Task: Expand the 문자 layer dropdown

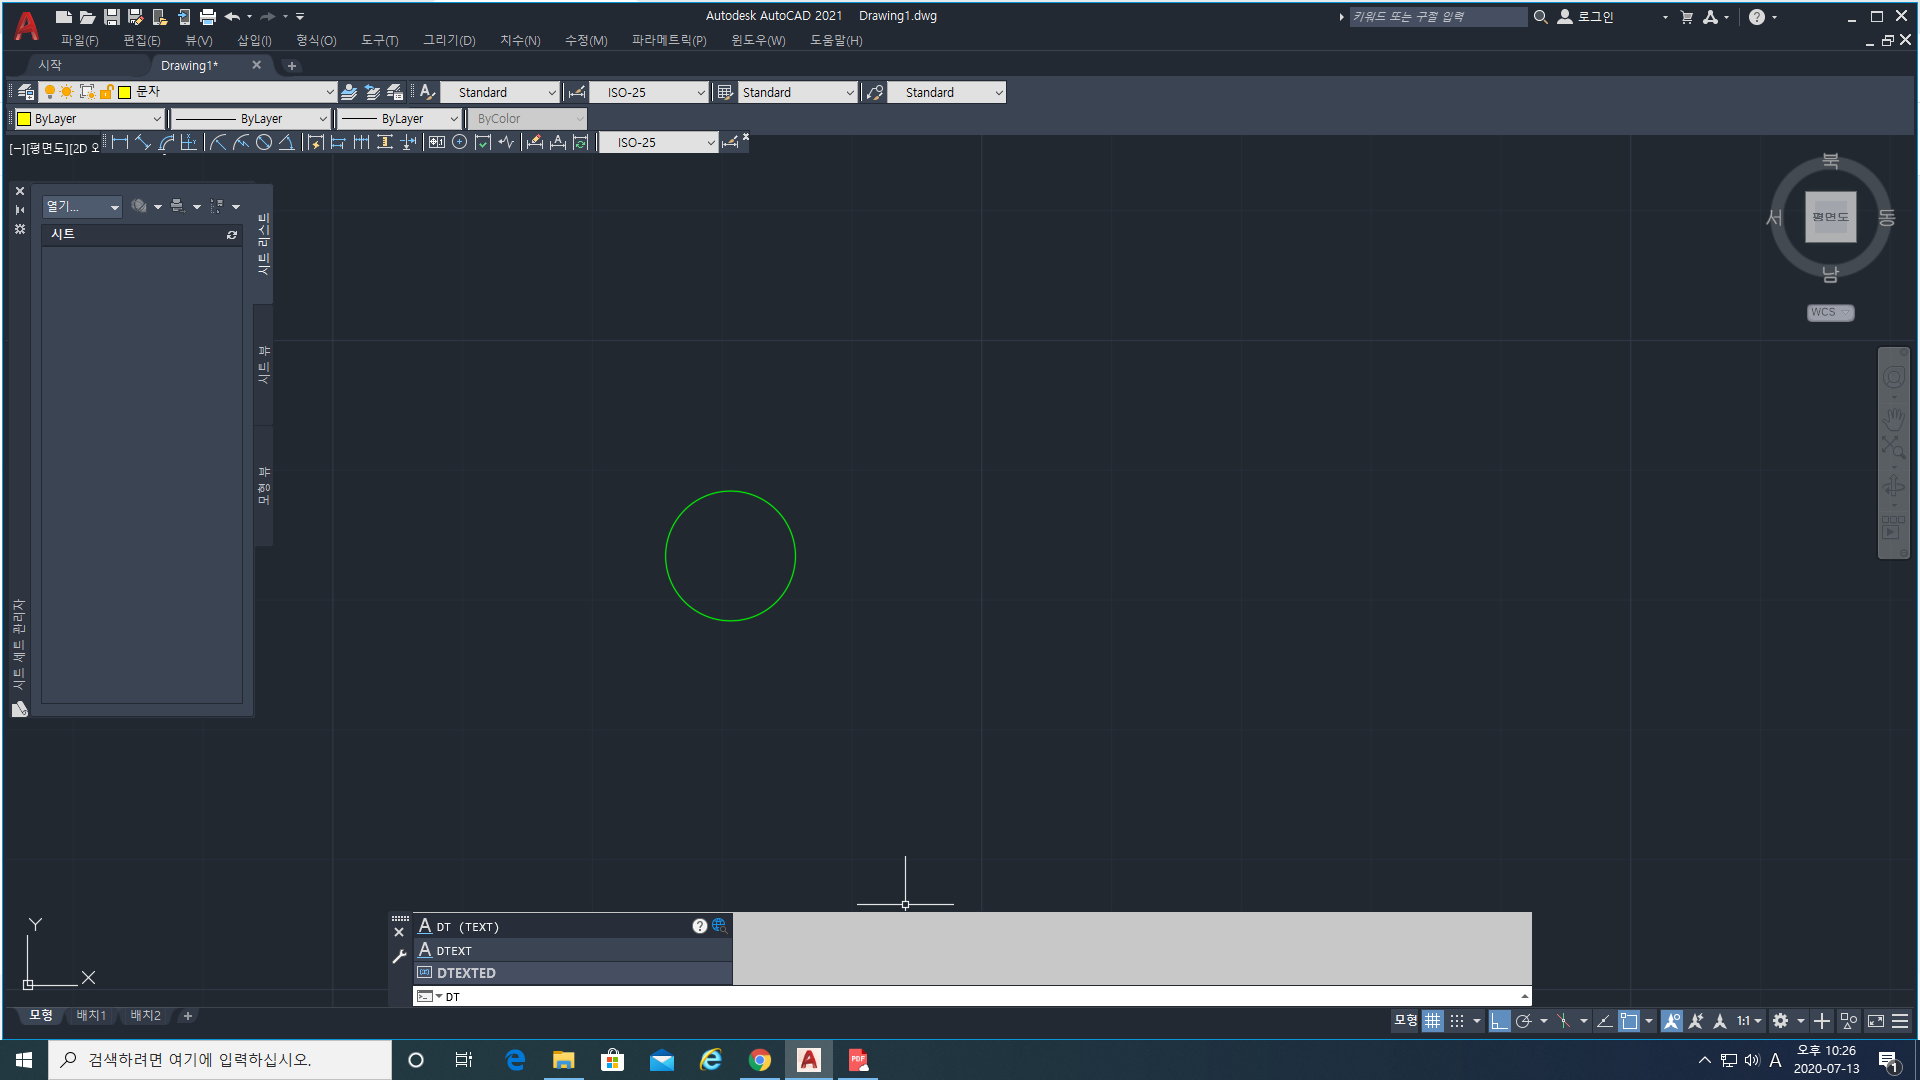Action: pyautogui.click(x=329, y=92)
